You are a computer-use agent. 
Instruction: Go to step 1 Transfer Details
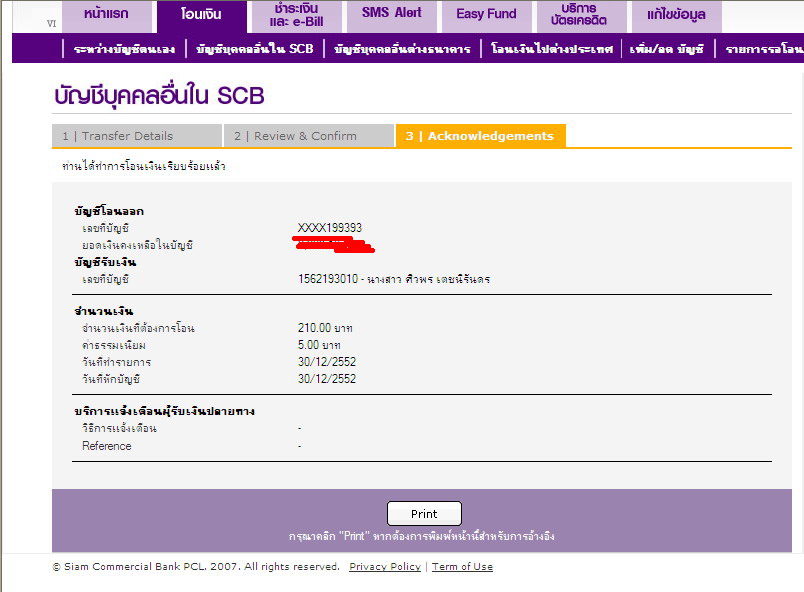pos(137,136)
